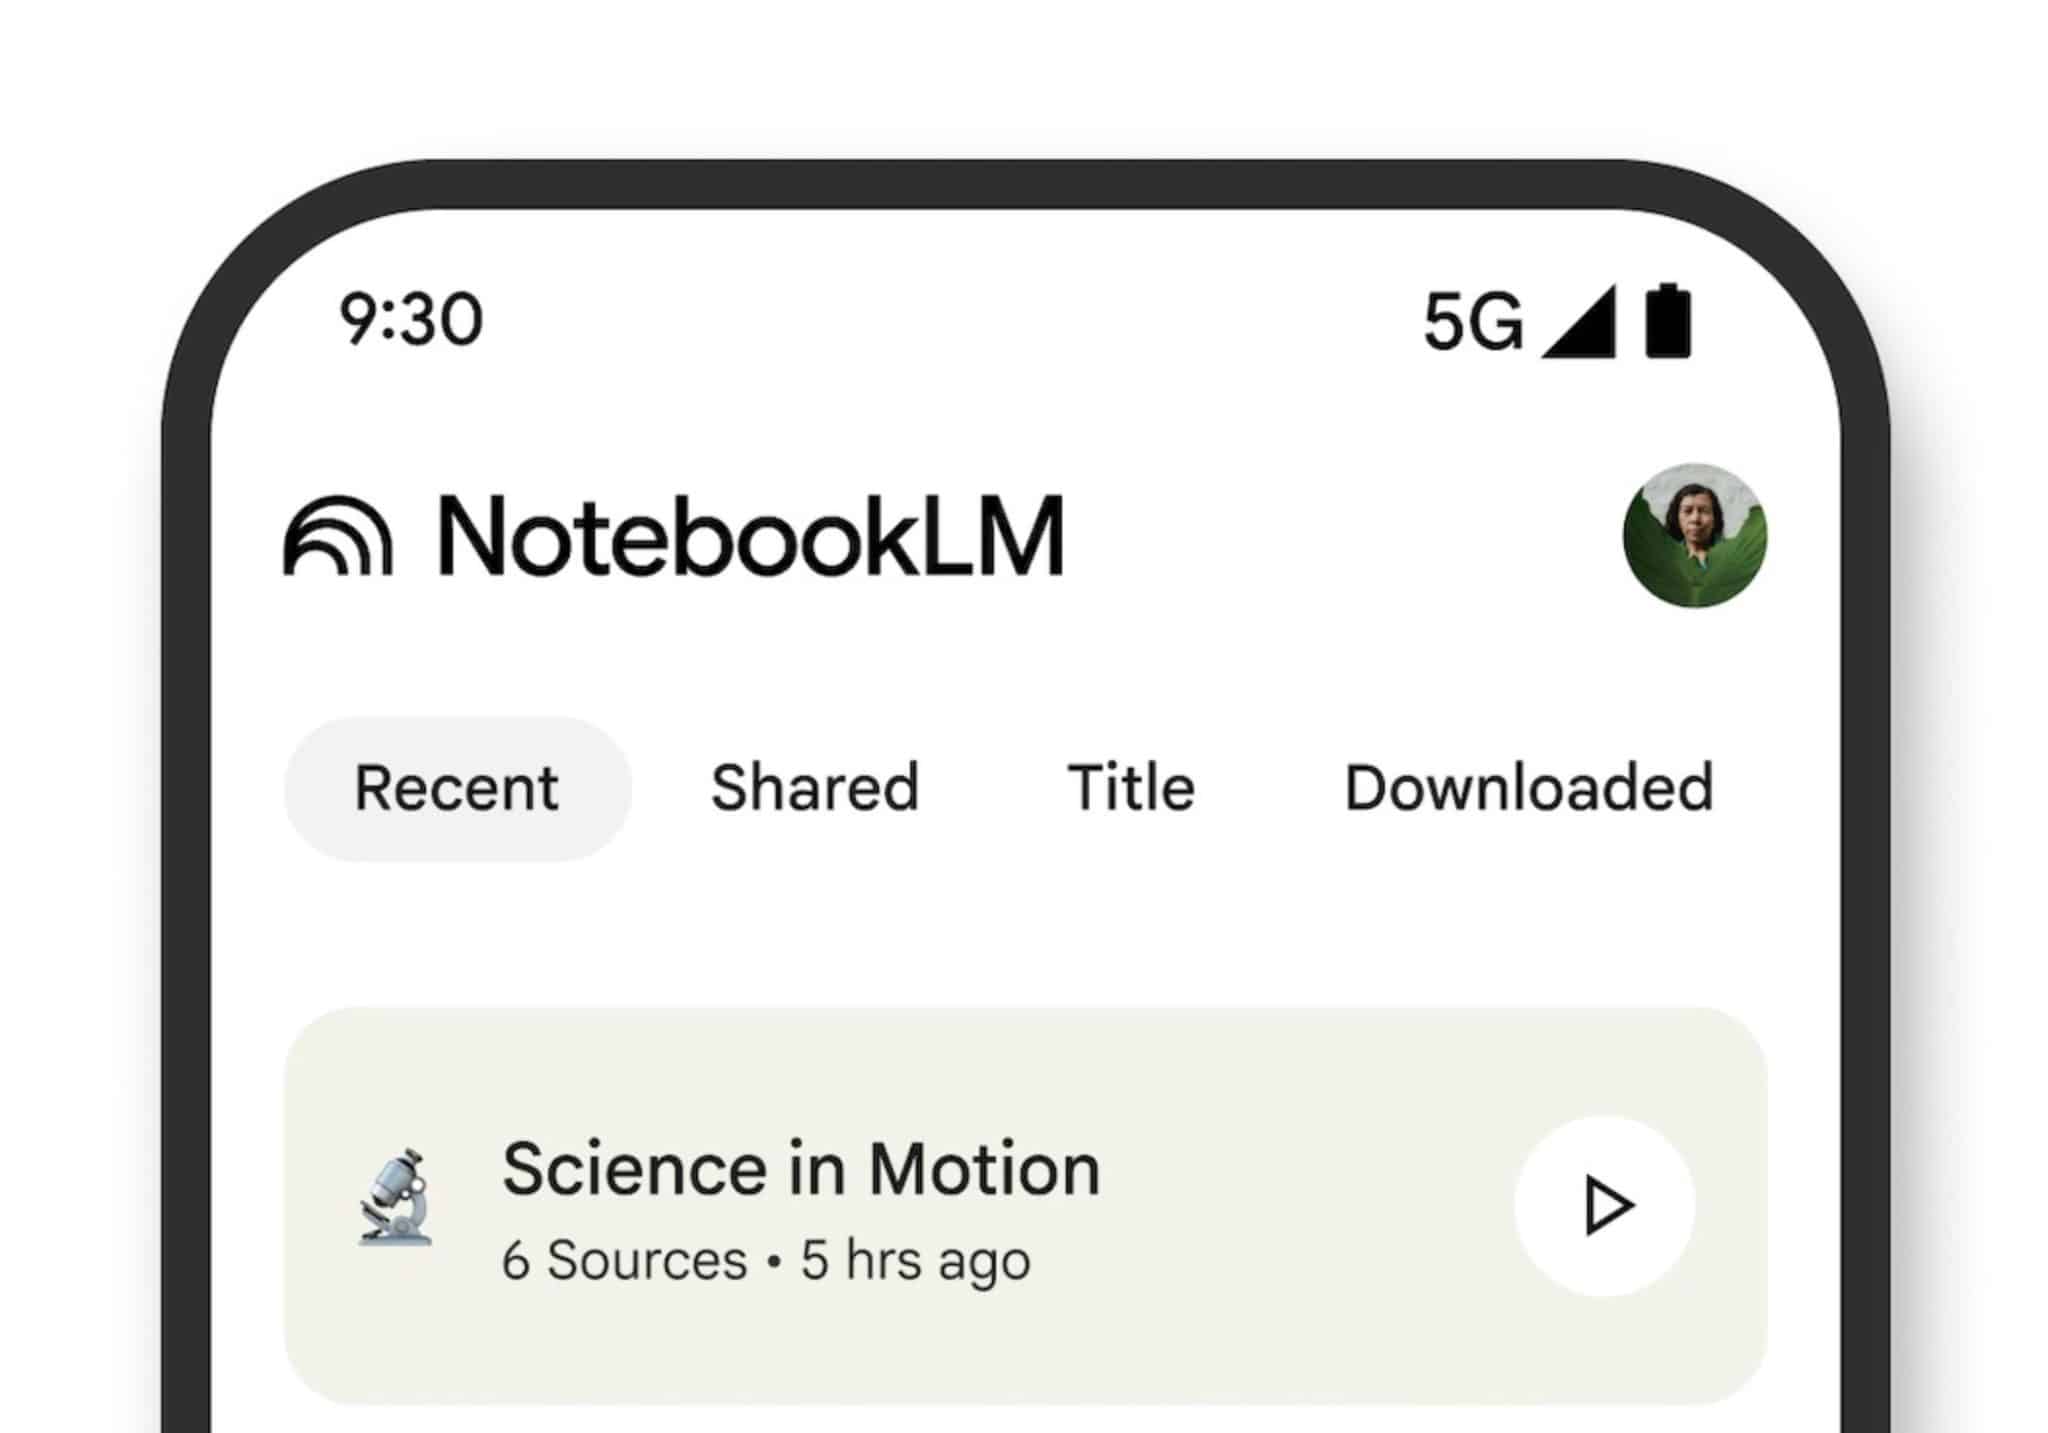
Task: Click the 6 Sources label
Action: click(624, 1260)
